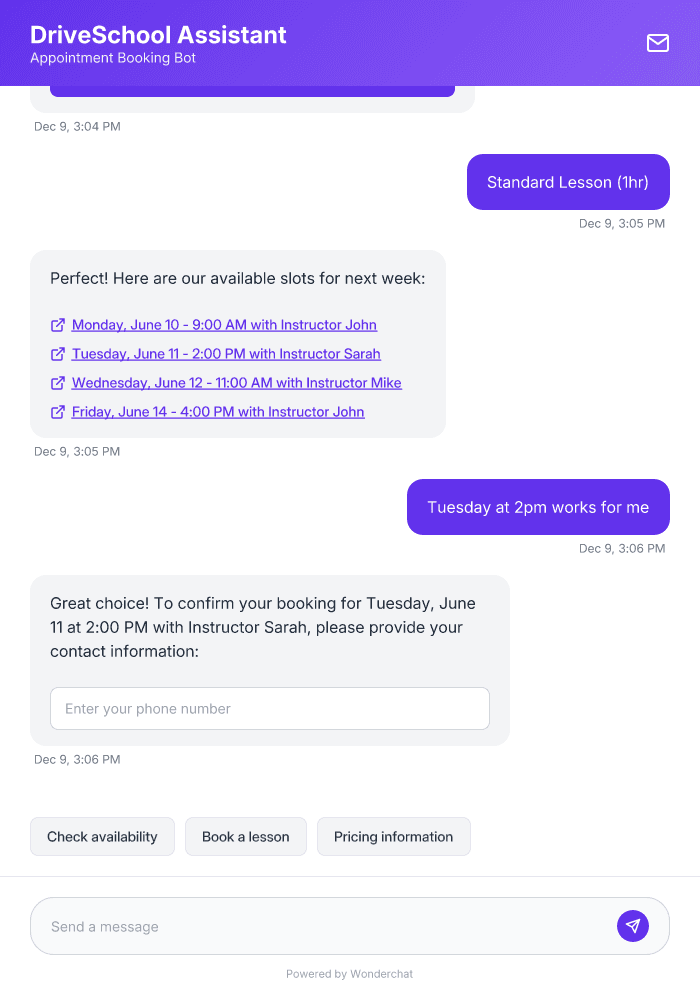The image size is (700, 1000).
Task: Click the phone number entry field
Action: click(269, 708)
